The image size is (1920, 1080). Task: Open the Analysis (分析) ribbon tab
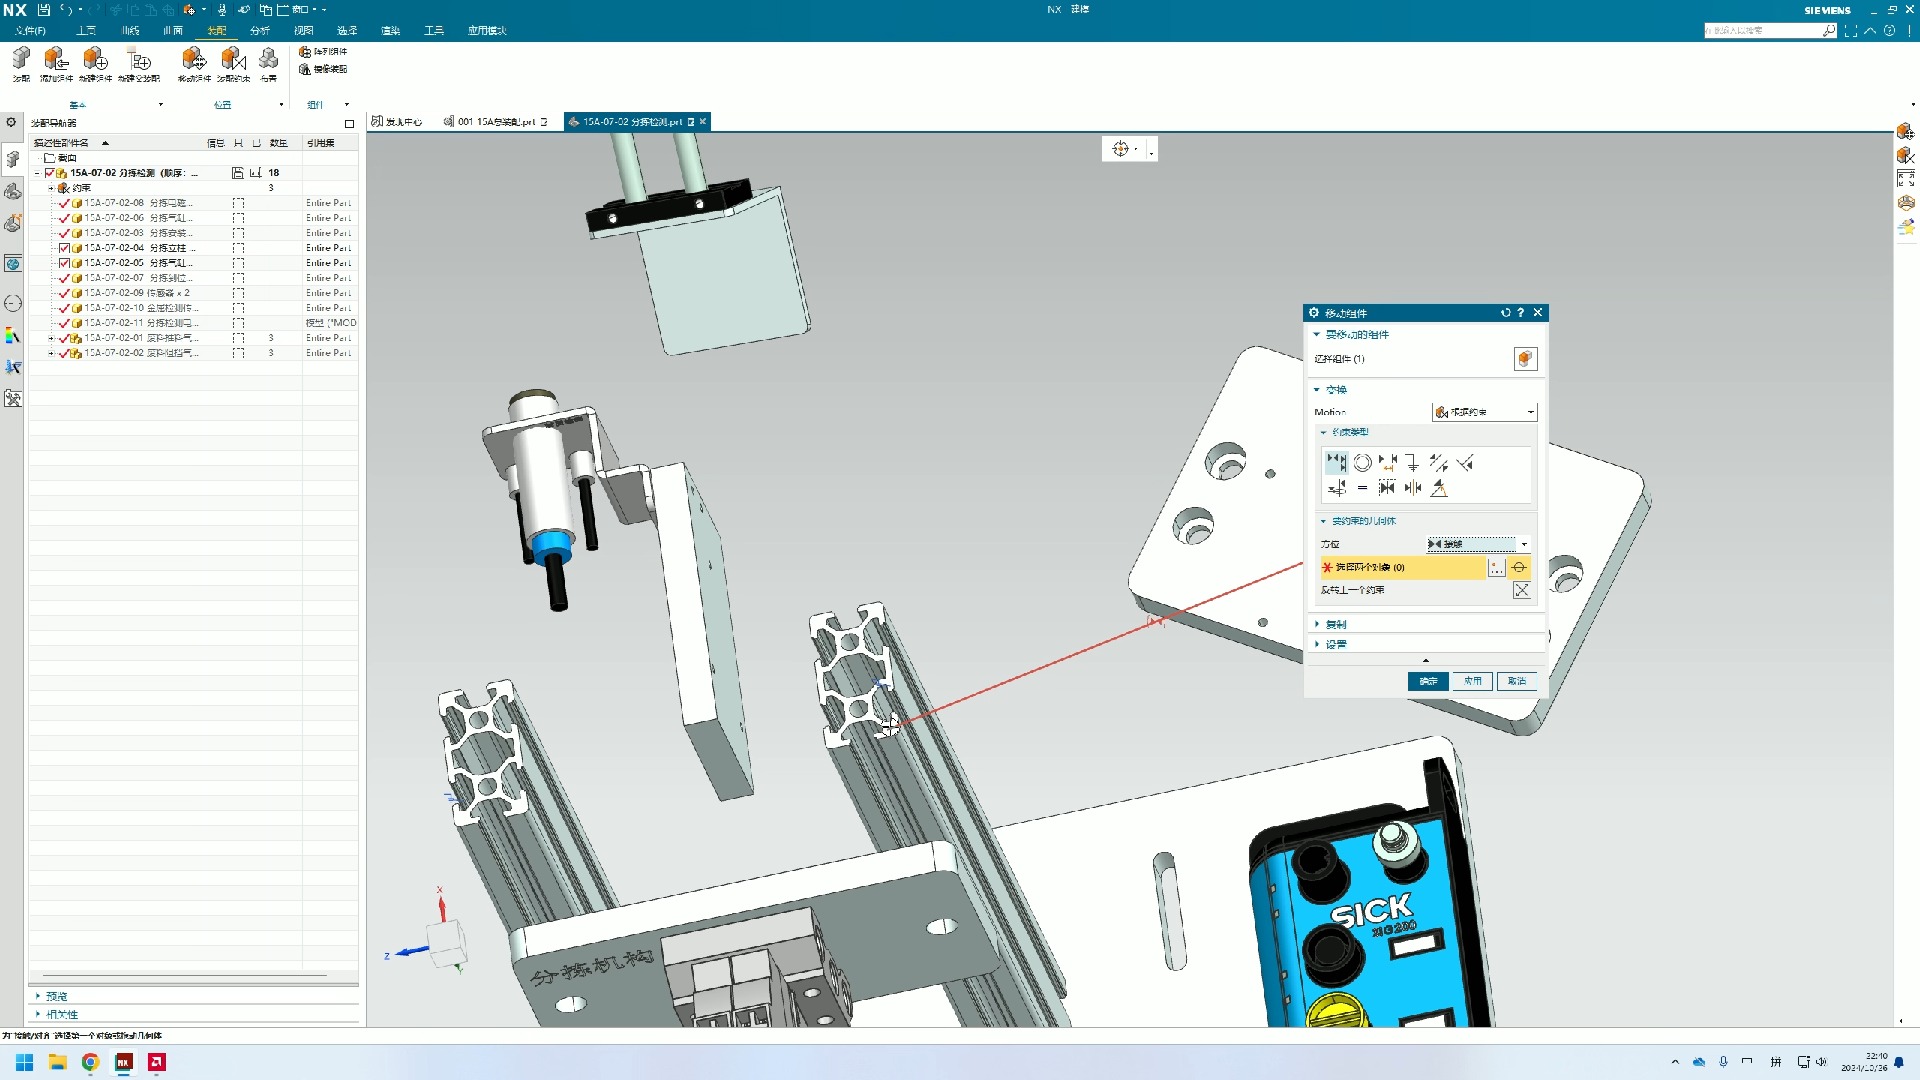260,31
